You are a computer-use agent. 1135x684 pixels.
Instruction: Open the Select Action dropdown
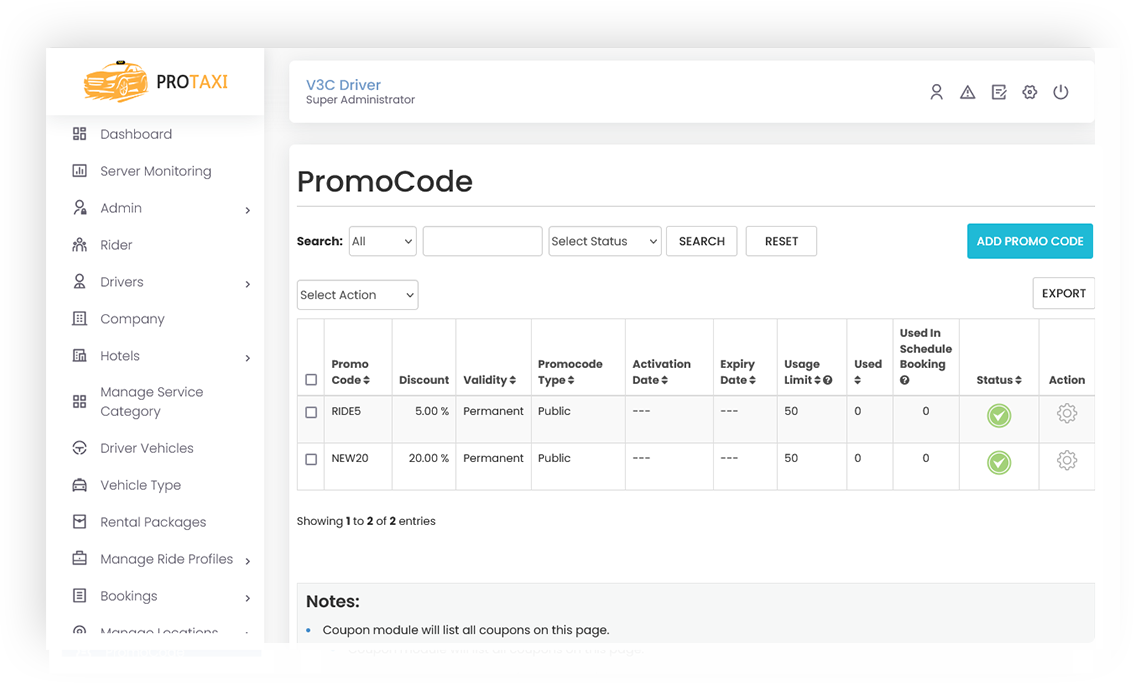[358, 295]
